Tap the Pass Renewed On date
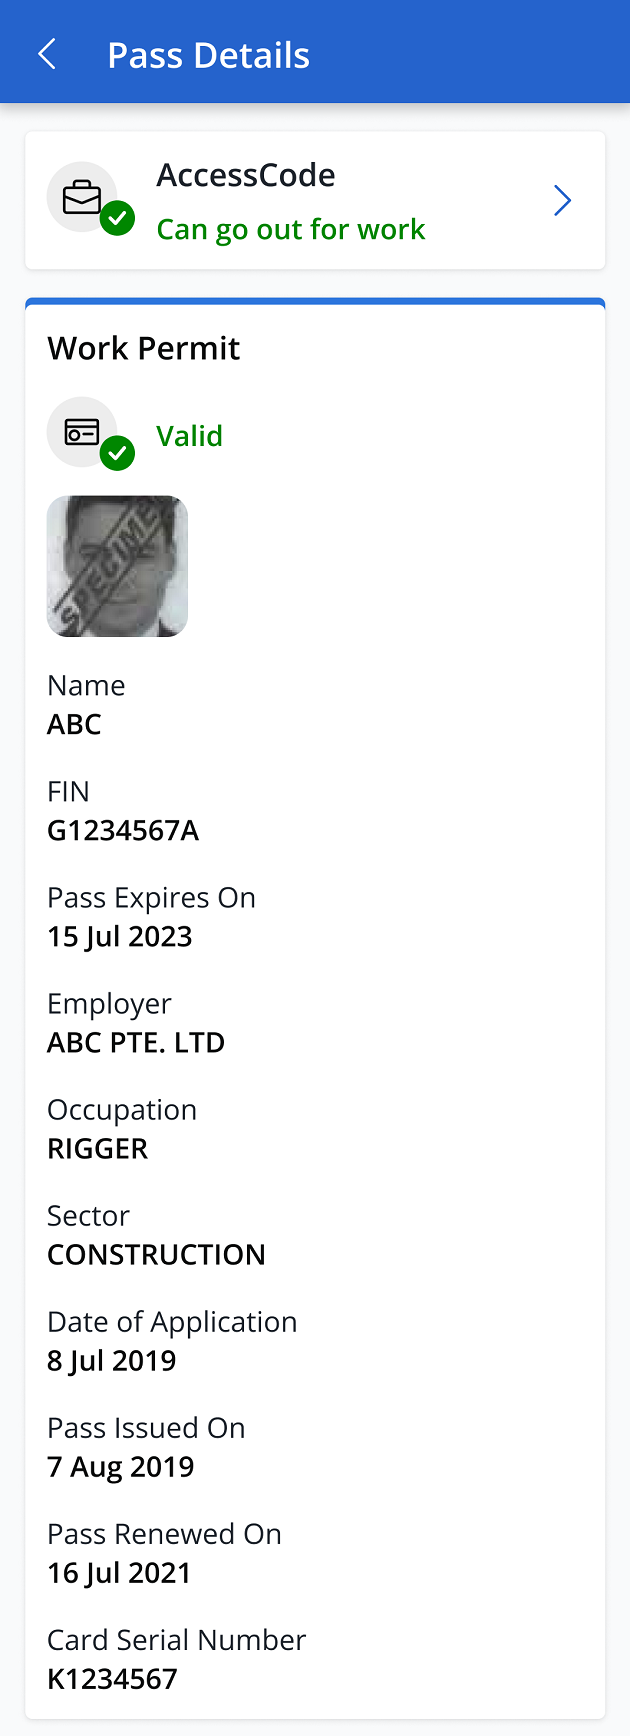Viewport: 630px width, 1736px height. 119,1573
